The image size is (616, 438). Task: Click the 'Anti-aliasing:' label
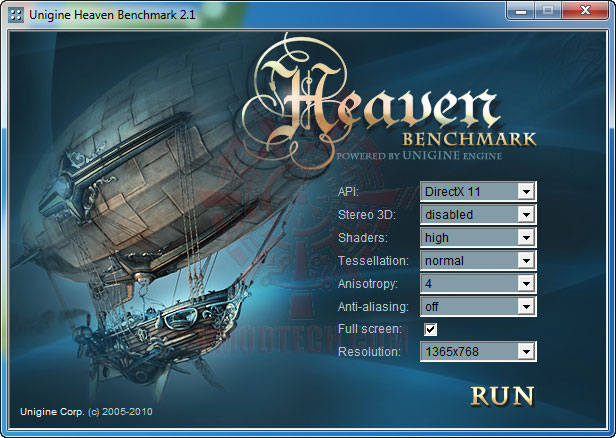[x=373, y=307]
